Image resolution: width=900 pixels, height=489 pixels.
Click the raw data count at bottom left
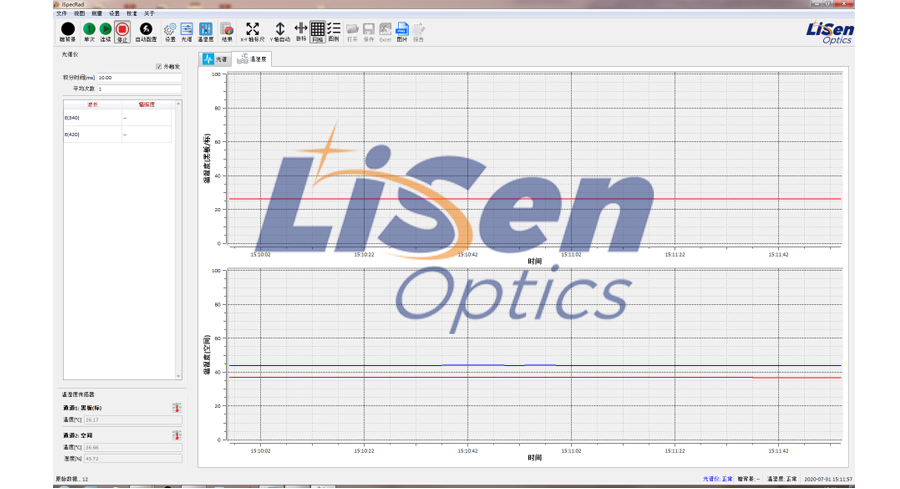click(x=72, y=479)
